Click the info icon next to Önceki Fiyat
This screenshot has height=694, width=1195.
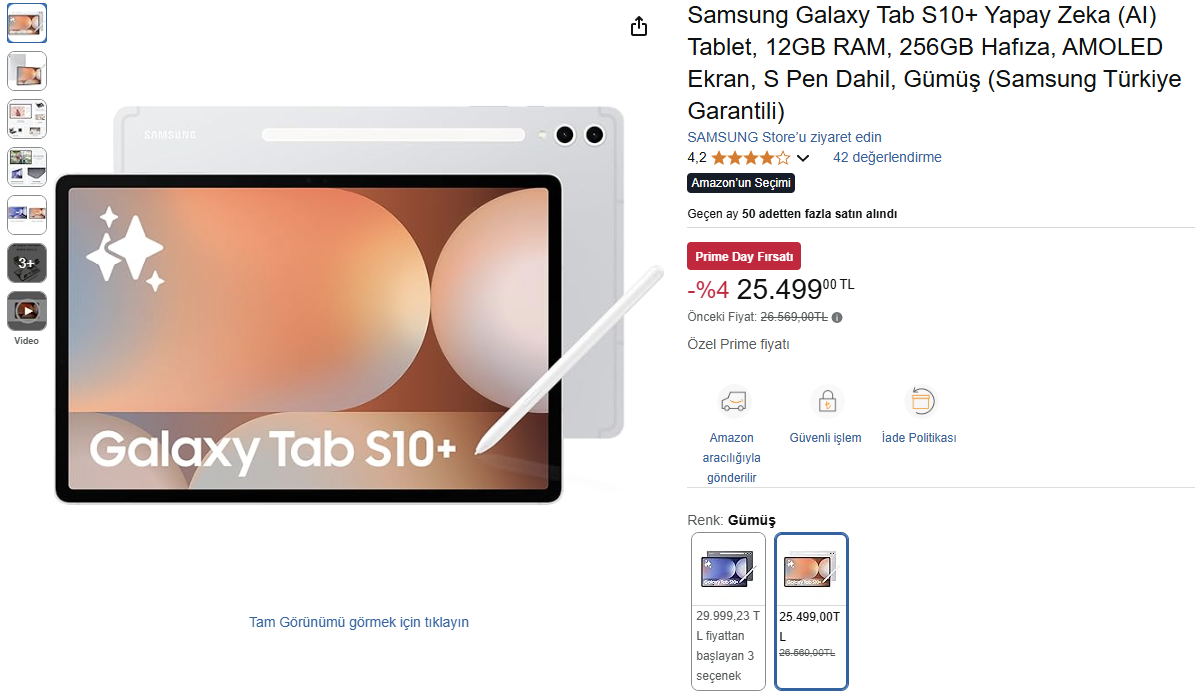click(837, 318)
